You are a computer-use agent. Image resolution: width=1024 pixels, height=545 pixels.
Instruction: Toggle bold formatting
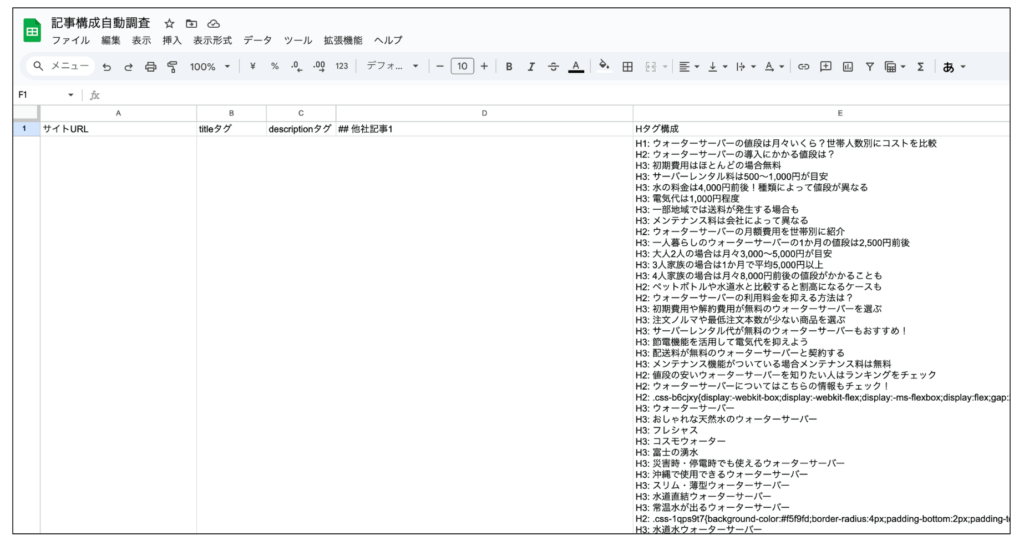509,67
